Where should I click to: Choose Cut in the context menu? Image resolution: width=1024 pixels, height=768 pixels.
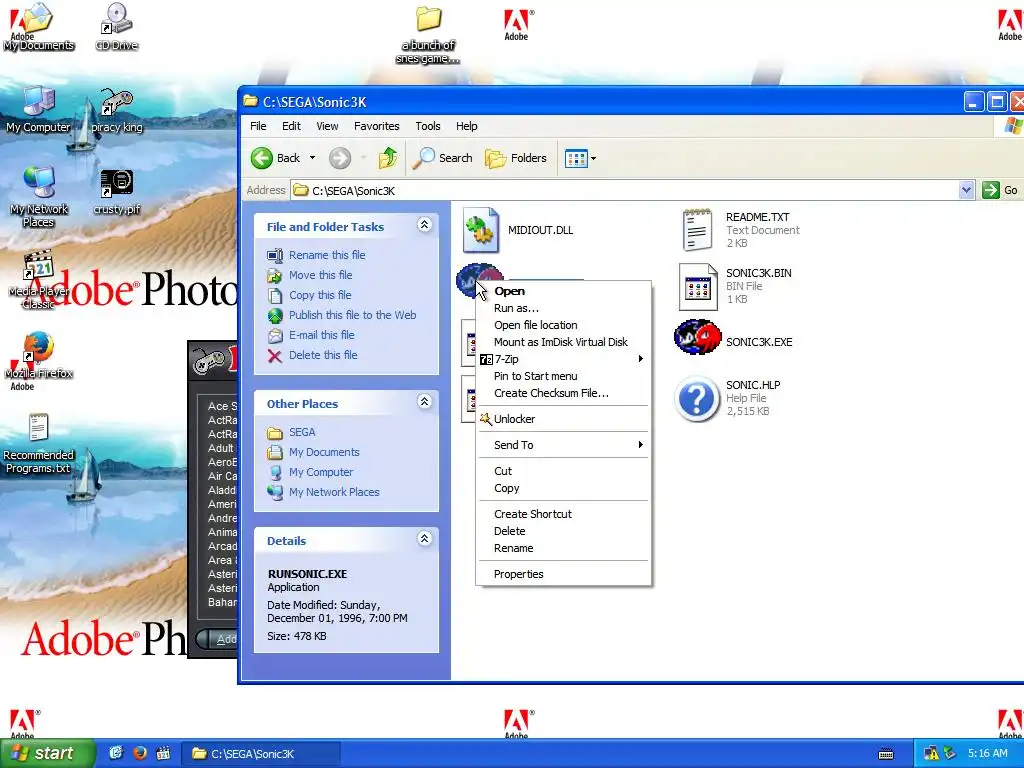click(564, 472)
